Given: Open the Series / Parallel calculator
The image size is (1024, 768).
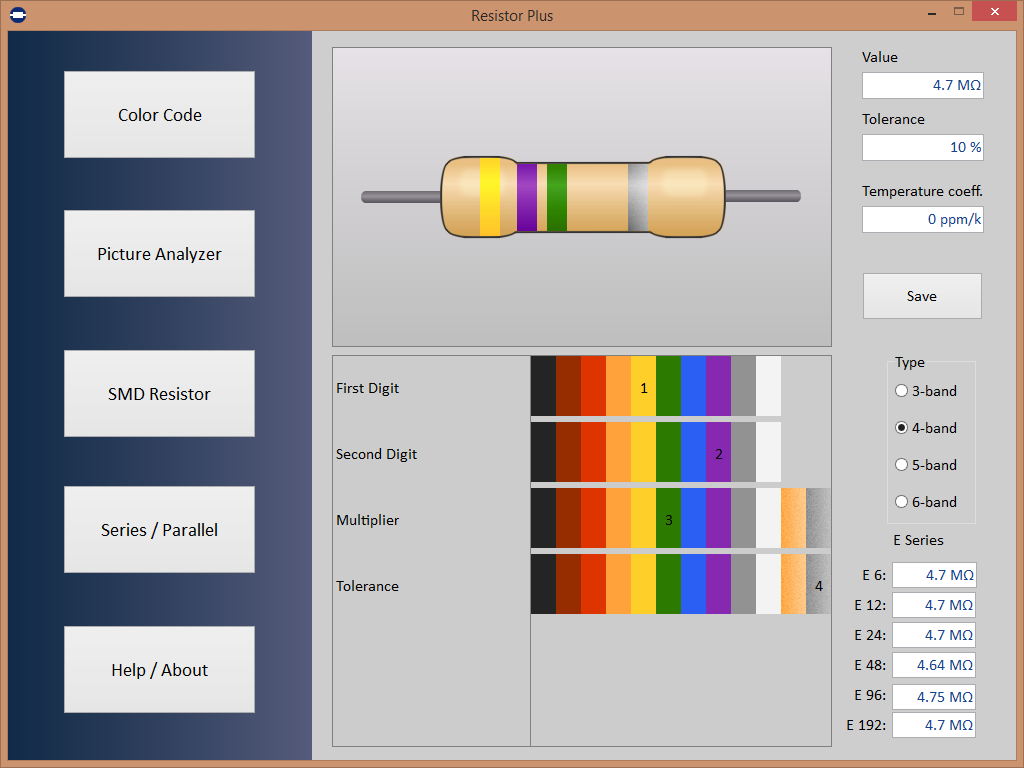Looking at the screenshot, I should pyautogui.click(x=159, y=529).
